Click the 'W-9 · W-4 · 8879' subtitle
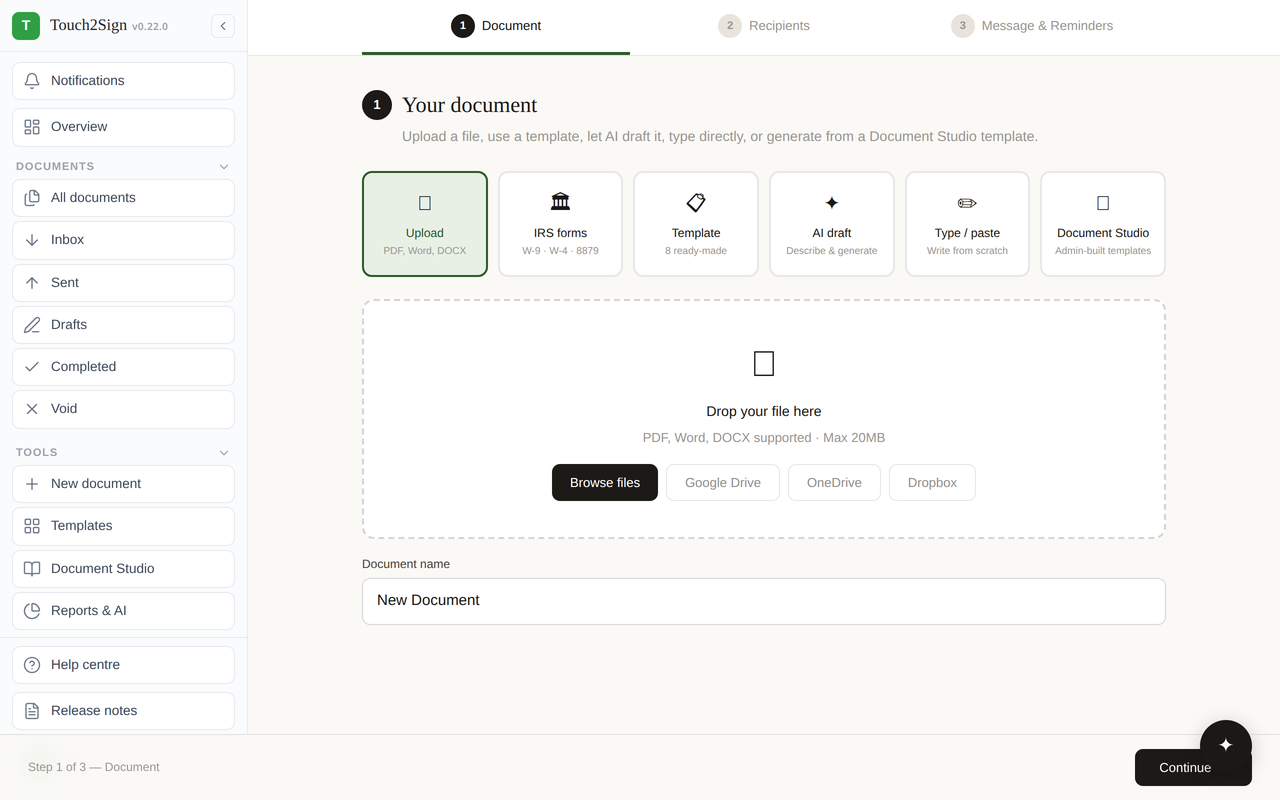1280x800 pixels. click(x=560, y=251)
